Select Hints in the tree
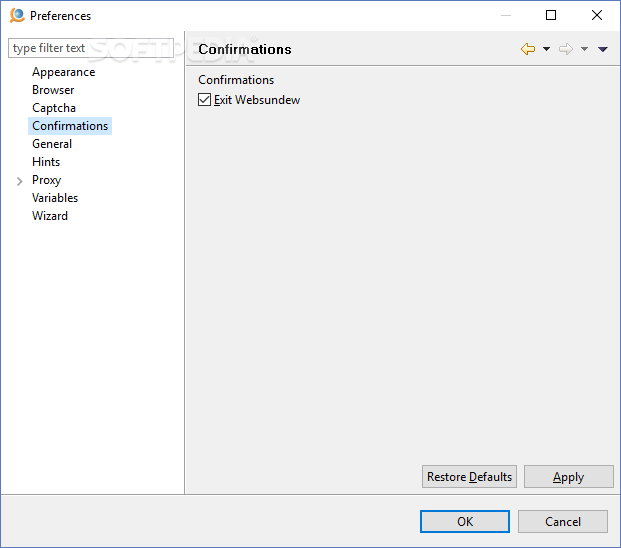The width and height of the screenshot is (621, 548). coord(46,162)
